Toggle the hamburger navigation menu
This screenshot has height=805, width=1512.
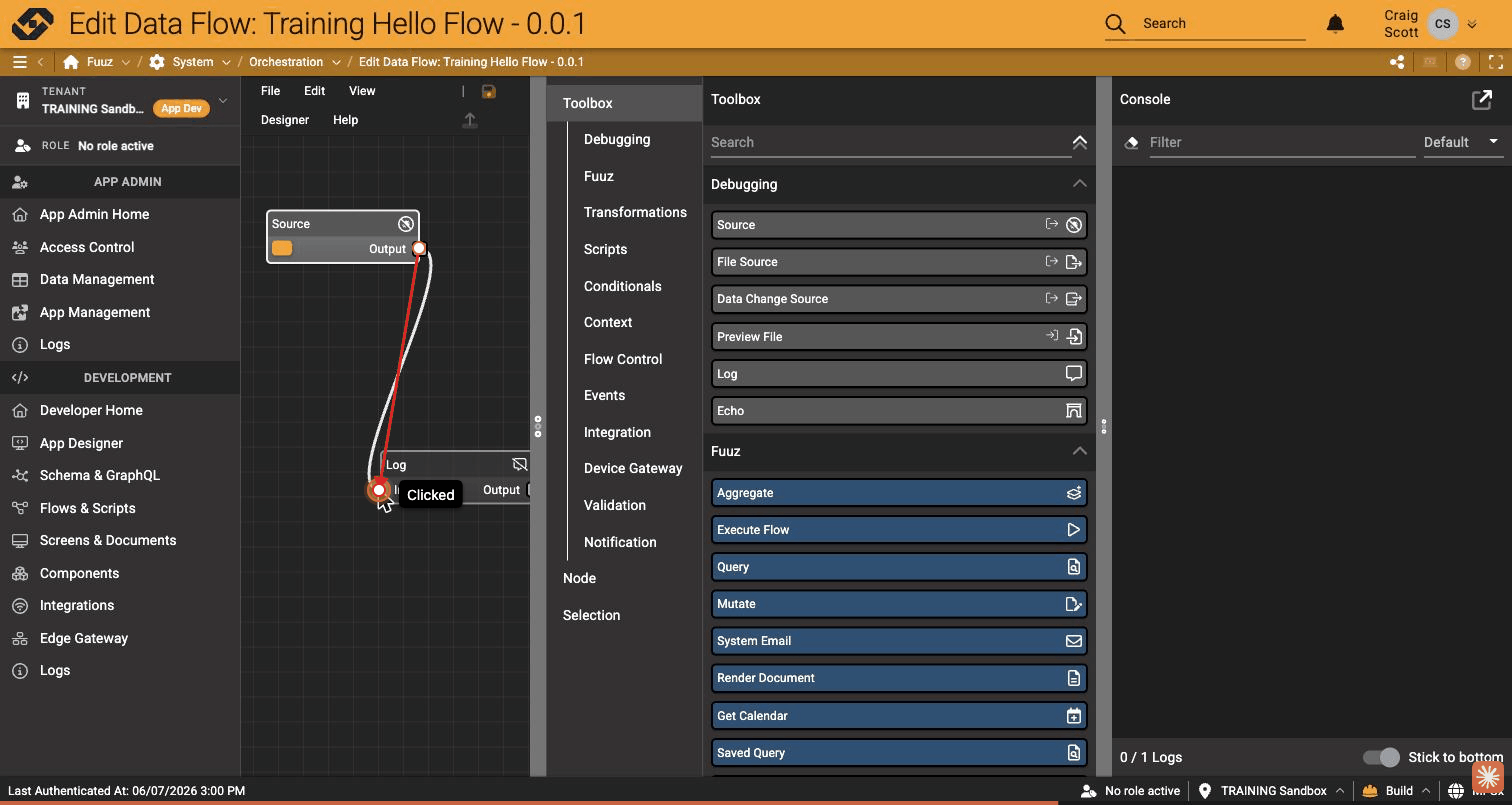[19, 62]
